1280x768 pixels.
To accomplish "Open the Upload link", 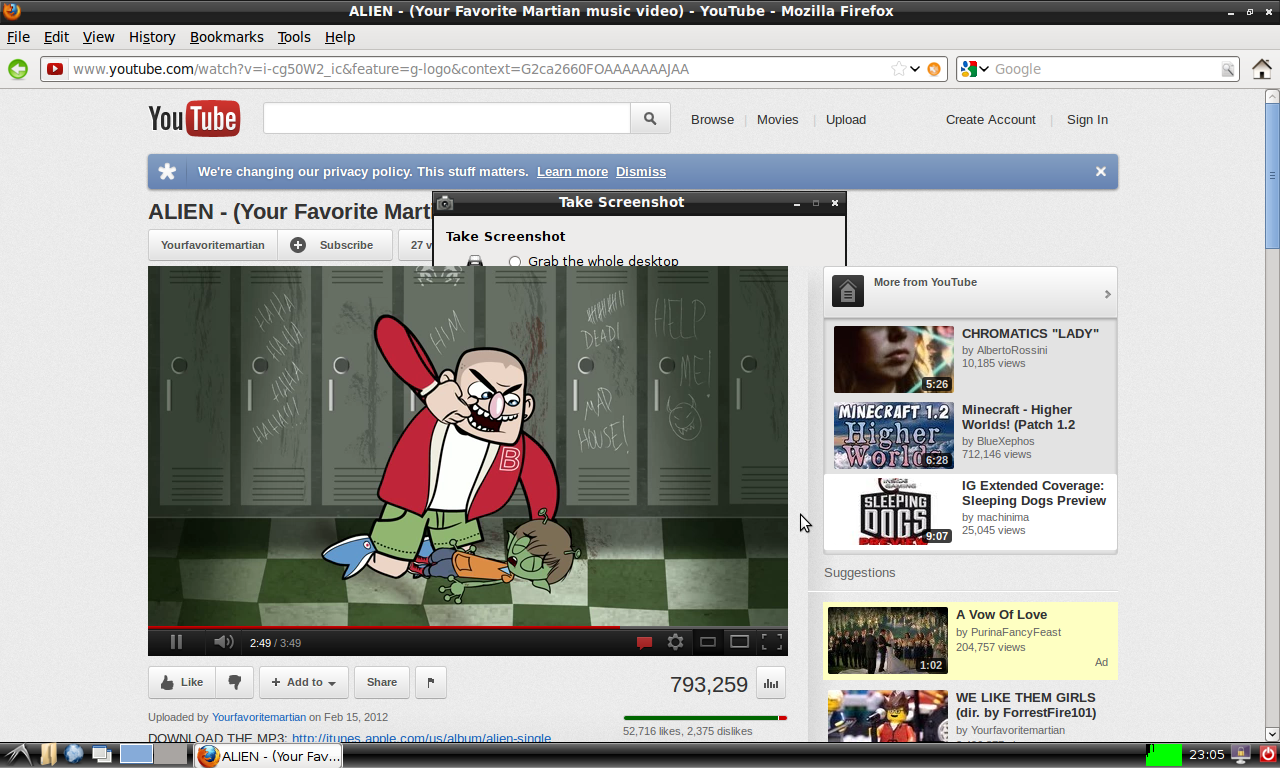I will (x=846, y=119).
